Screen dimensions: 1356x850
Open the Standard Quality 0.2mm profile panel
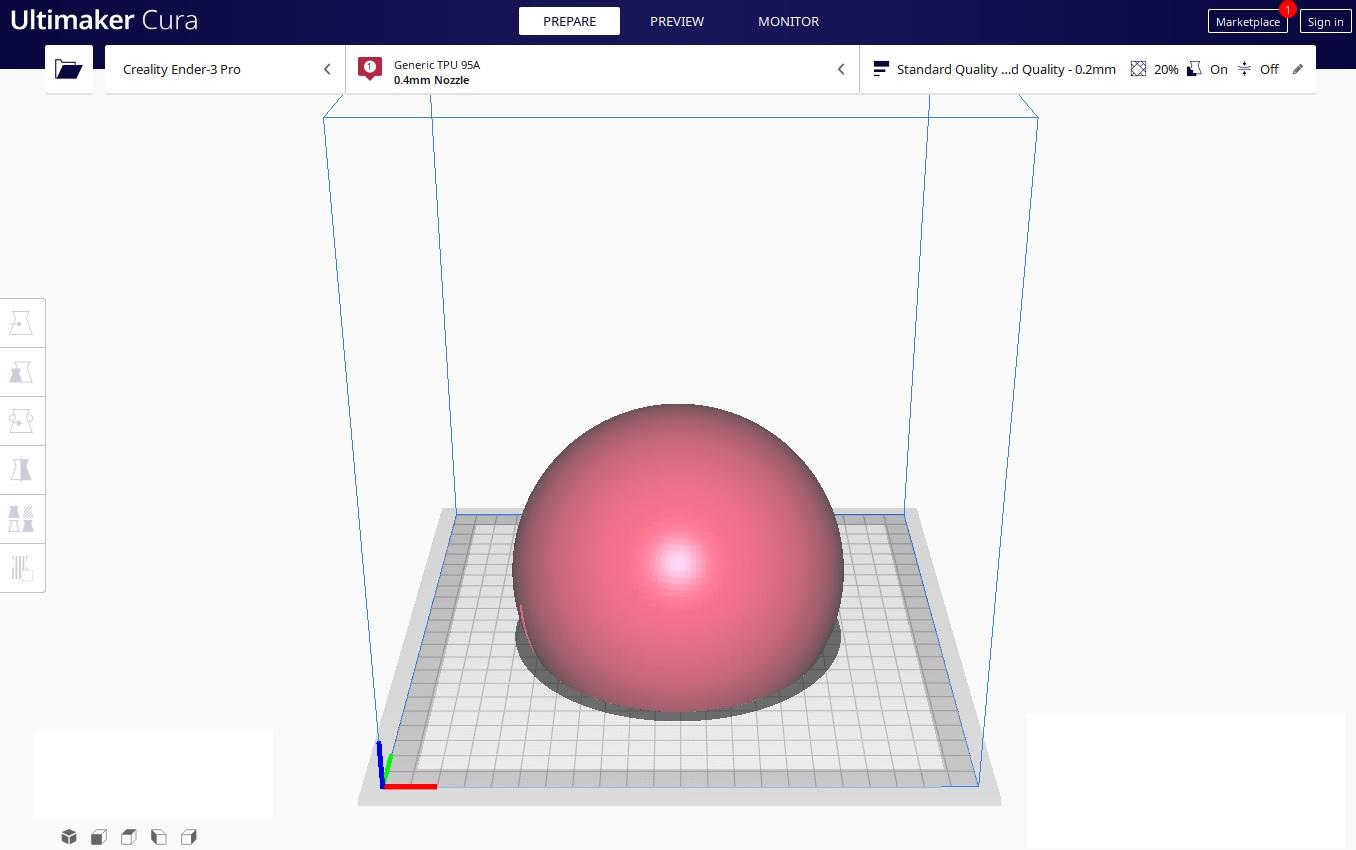(1087, 69)
